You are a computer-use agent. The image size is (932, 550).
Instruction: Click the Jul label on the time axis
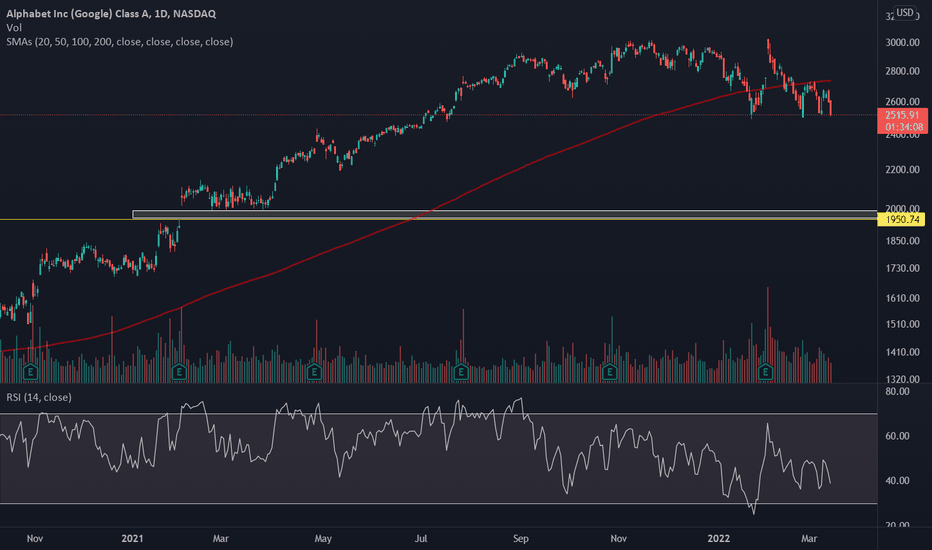(420, 538)
